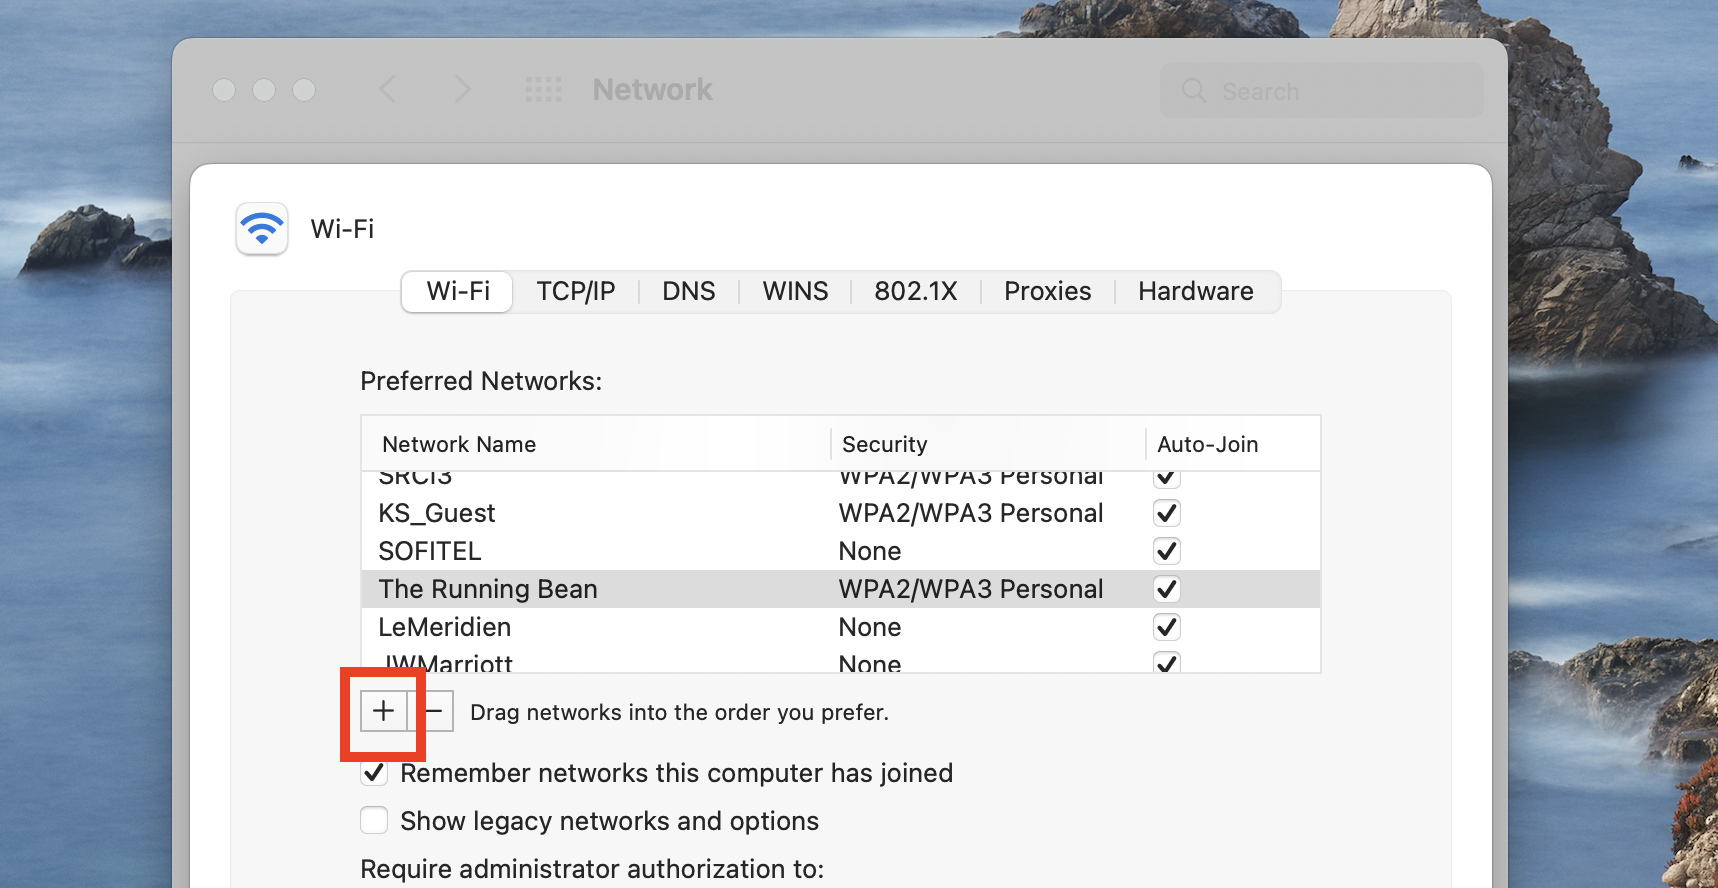This screenshot has height=888, width=1718.
Task: Click the Search field
Action: click(x=1321, y=91)
